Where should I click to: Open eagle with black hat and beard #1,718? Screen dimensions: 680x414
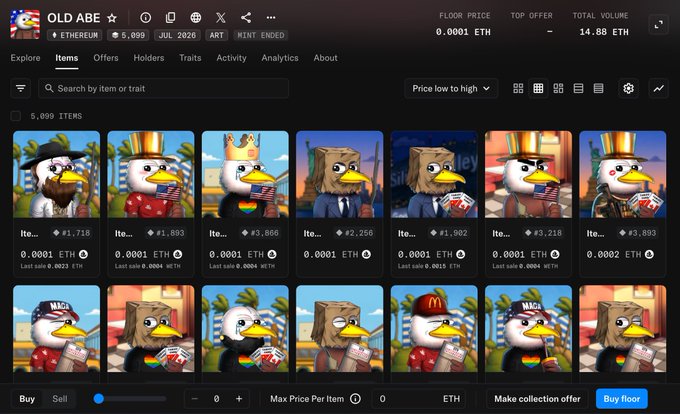point(56,174)
